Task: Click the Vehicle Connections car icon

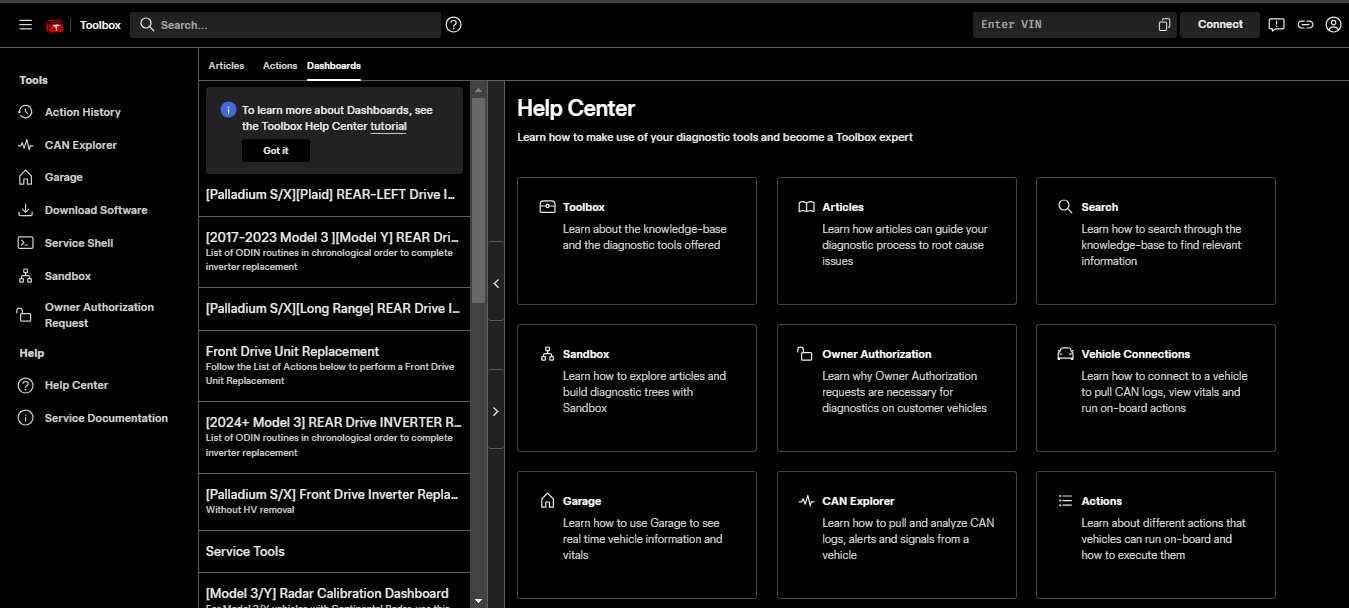Action: pyautogui.click(x=1065, y=354)
